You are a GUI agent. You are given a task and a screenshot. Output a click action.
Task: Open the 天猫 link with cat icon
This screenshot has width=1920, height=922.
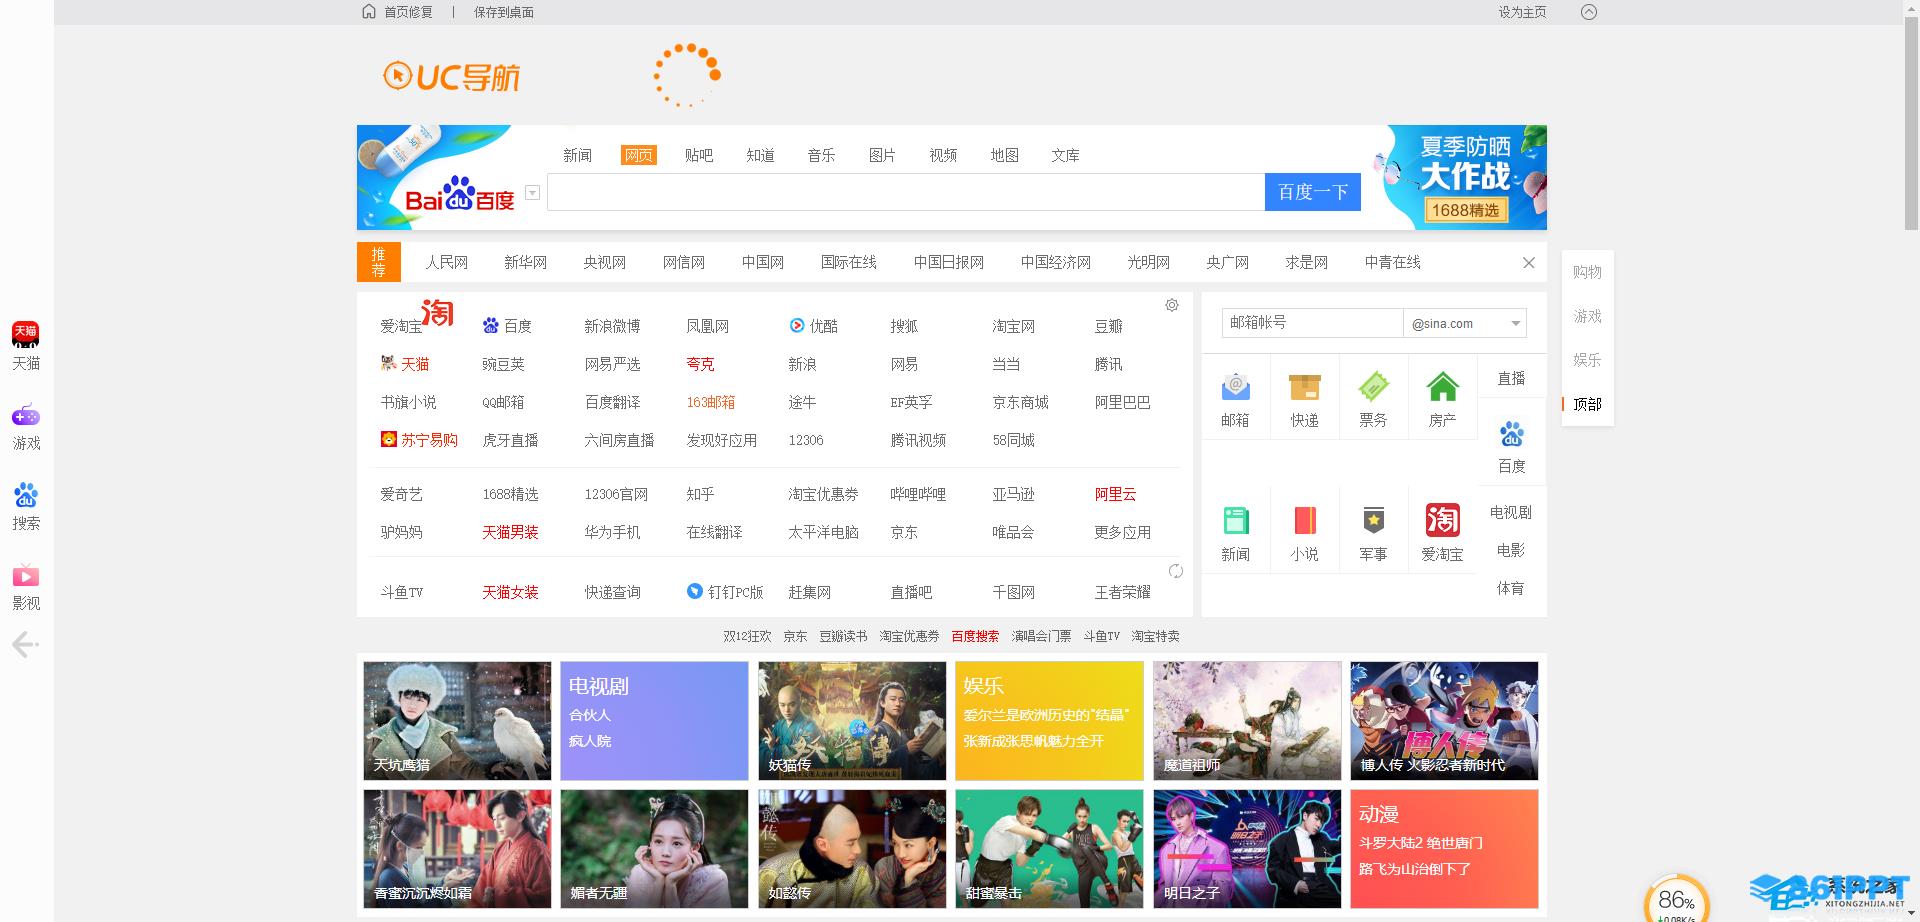click(405, 364)
